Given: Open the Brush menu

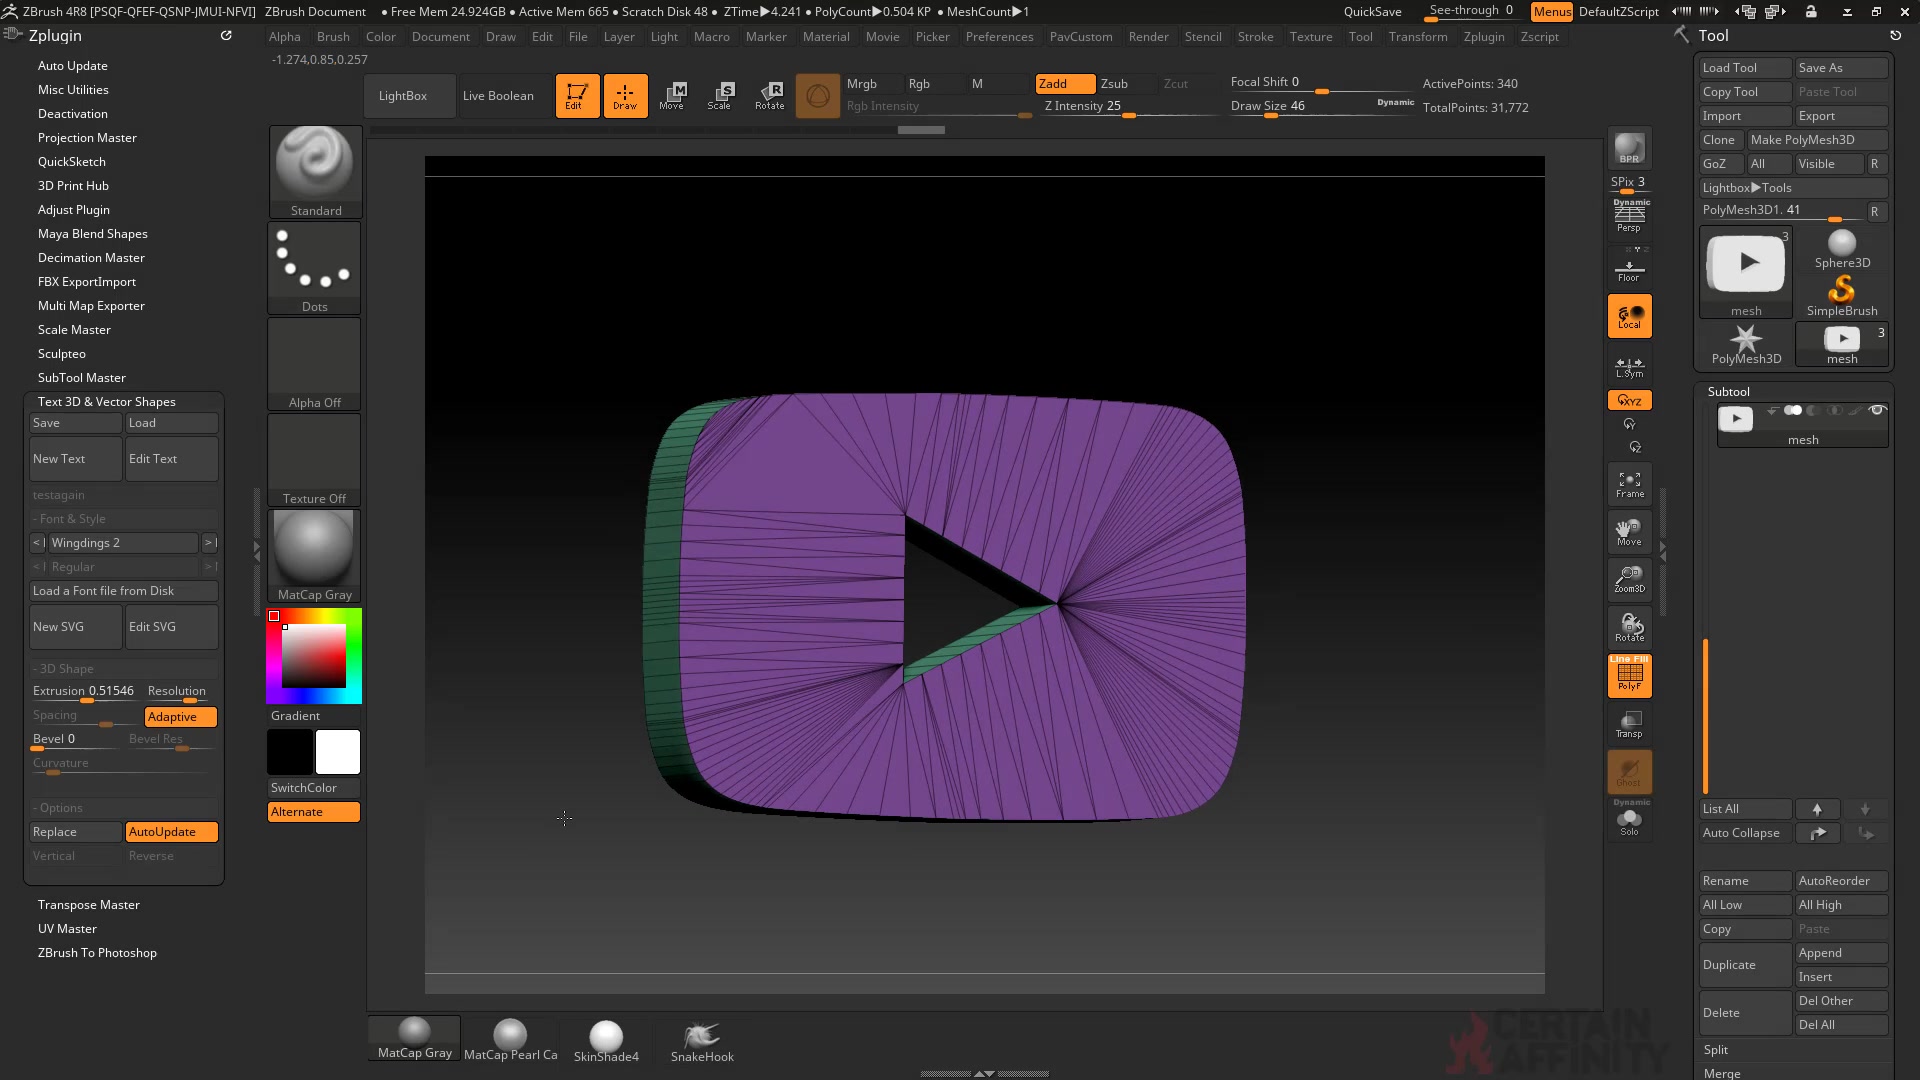Looking at the screenshot, I should click(x=333, y=37).
